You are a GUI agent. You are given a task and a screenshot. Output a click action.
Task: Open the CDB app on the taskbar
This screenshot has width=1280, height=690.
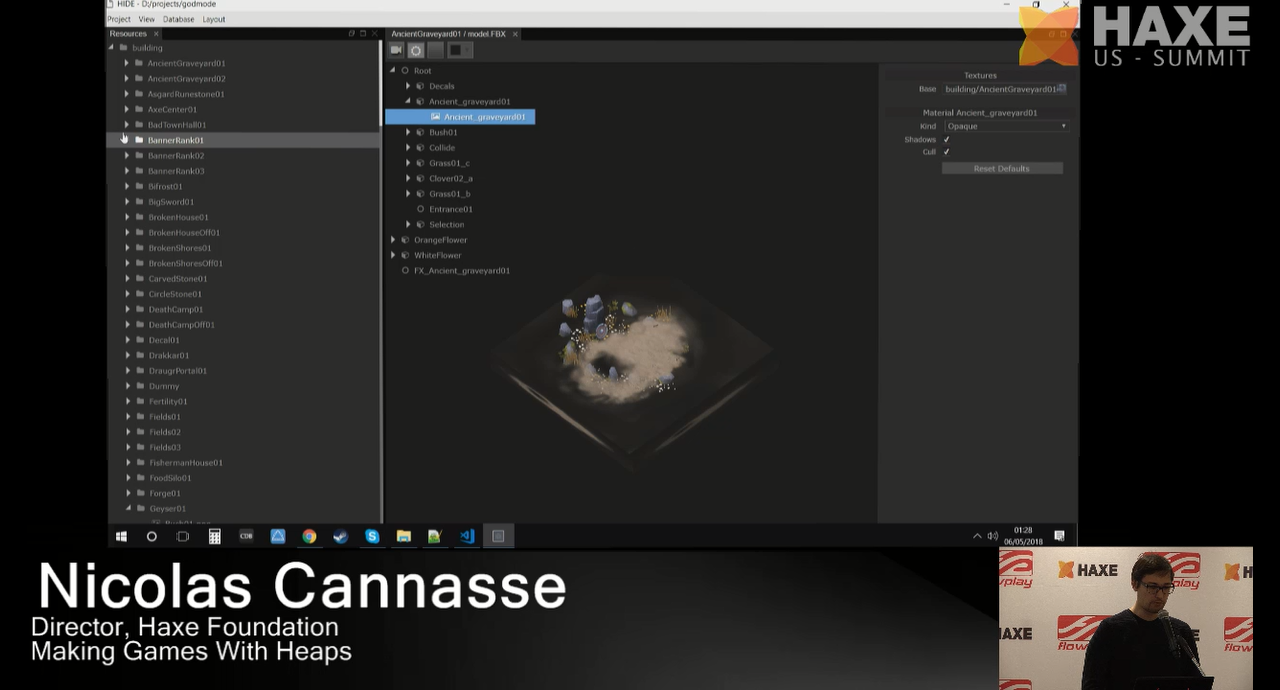[246, 536]
